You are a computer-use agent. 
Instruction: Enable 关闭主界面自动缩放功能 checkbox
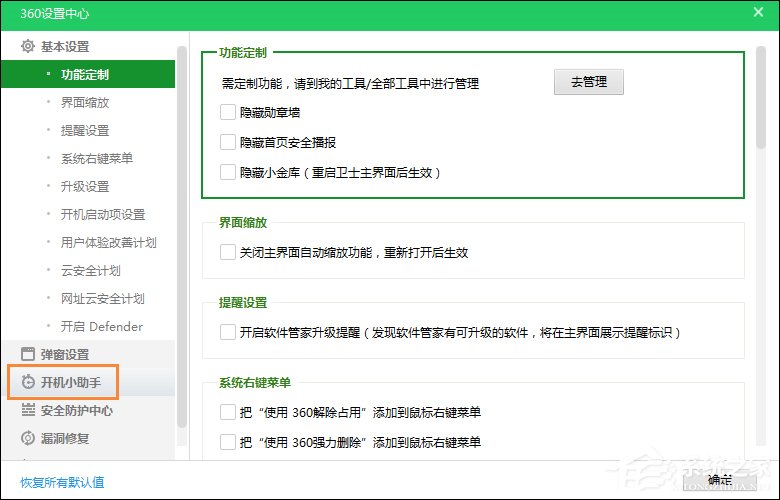click(x=228, y=252)
